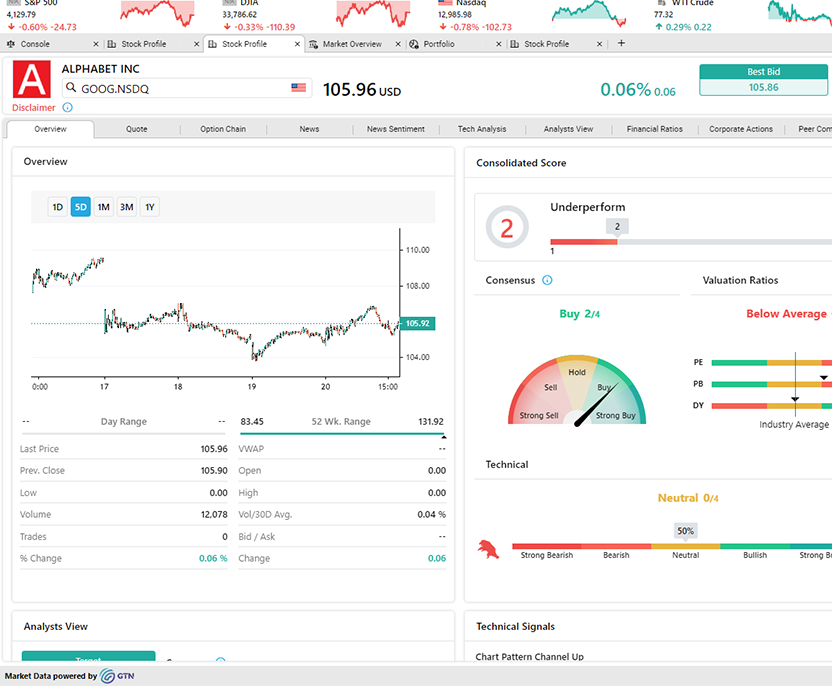Open the Portfolio tab
The height and width of the screenshot is (686, 832).
(455, 44)
